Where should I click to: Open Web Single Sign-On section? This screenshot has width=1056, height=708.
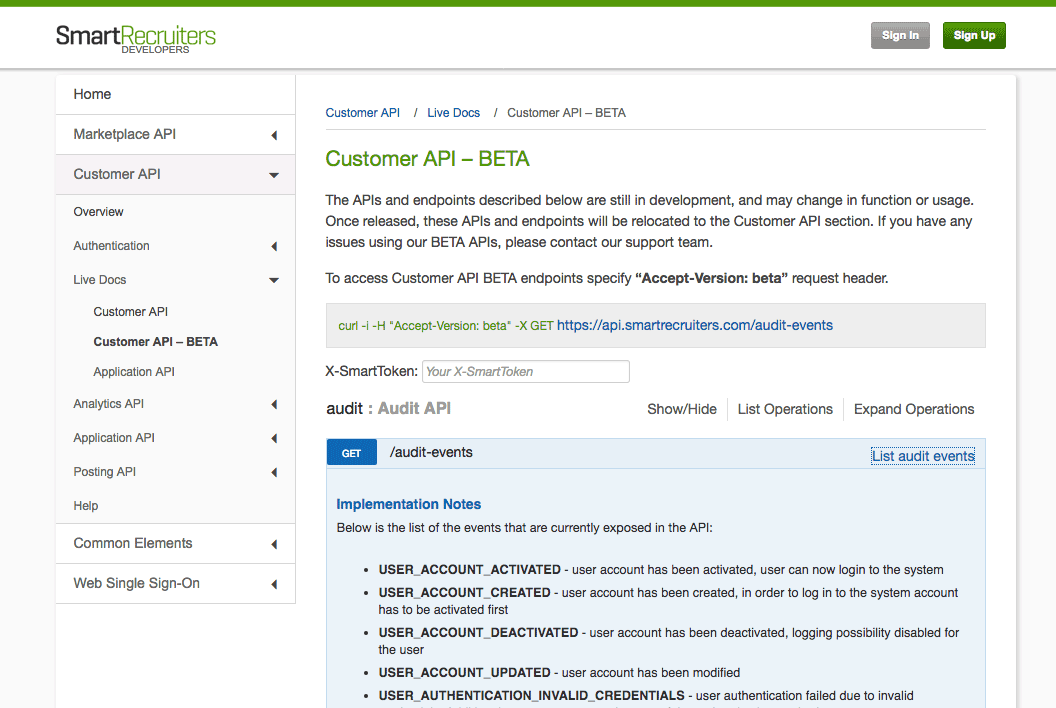point(137,583)
